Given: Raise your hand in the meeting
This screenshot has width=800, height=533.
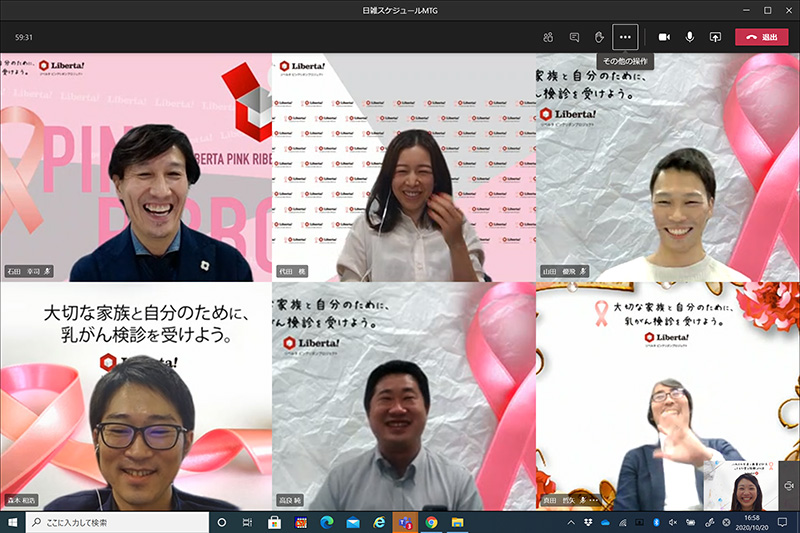Looking at the screenshot, I should click(599, 37).
